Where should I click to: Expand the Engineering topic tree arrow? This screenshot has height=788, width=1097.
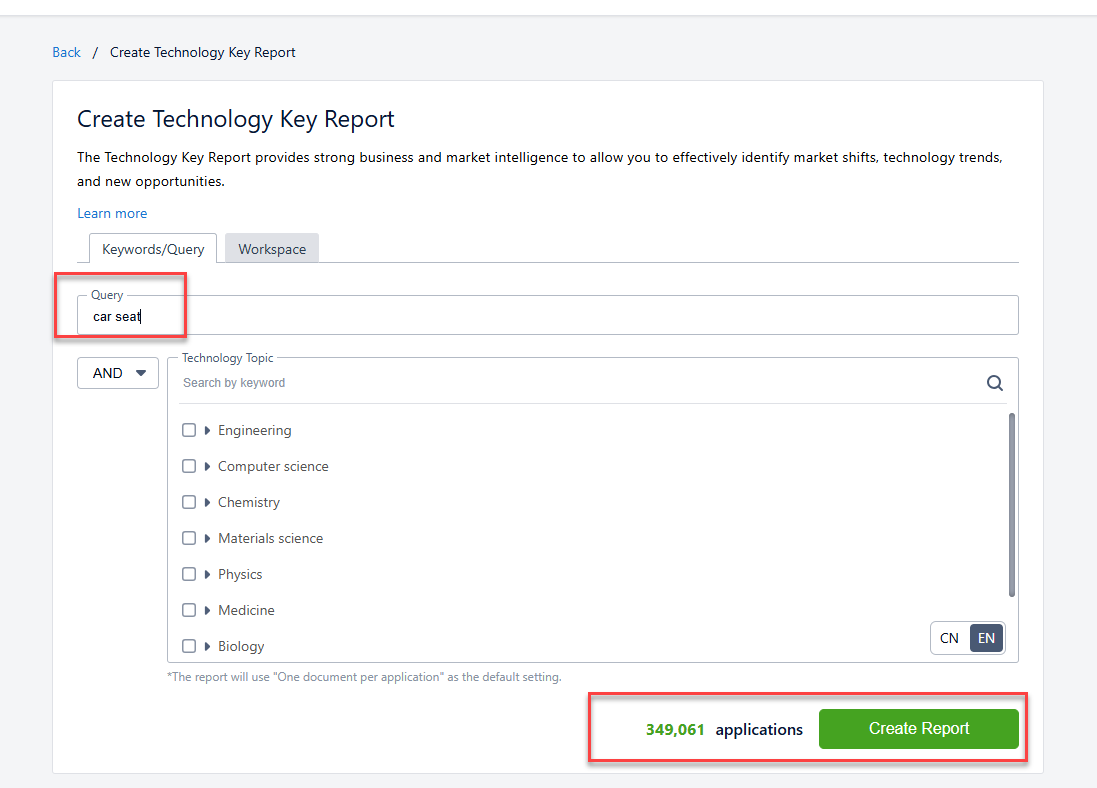(x=207, y=431)
